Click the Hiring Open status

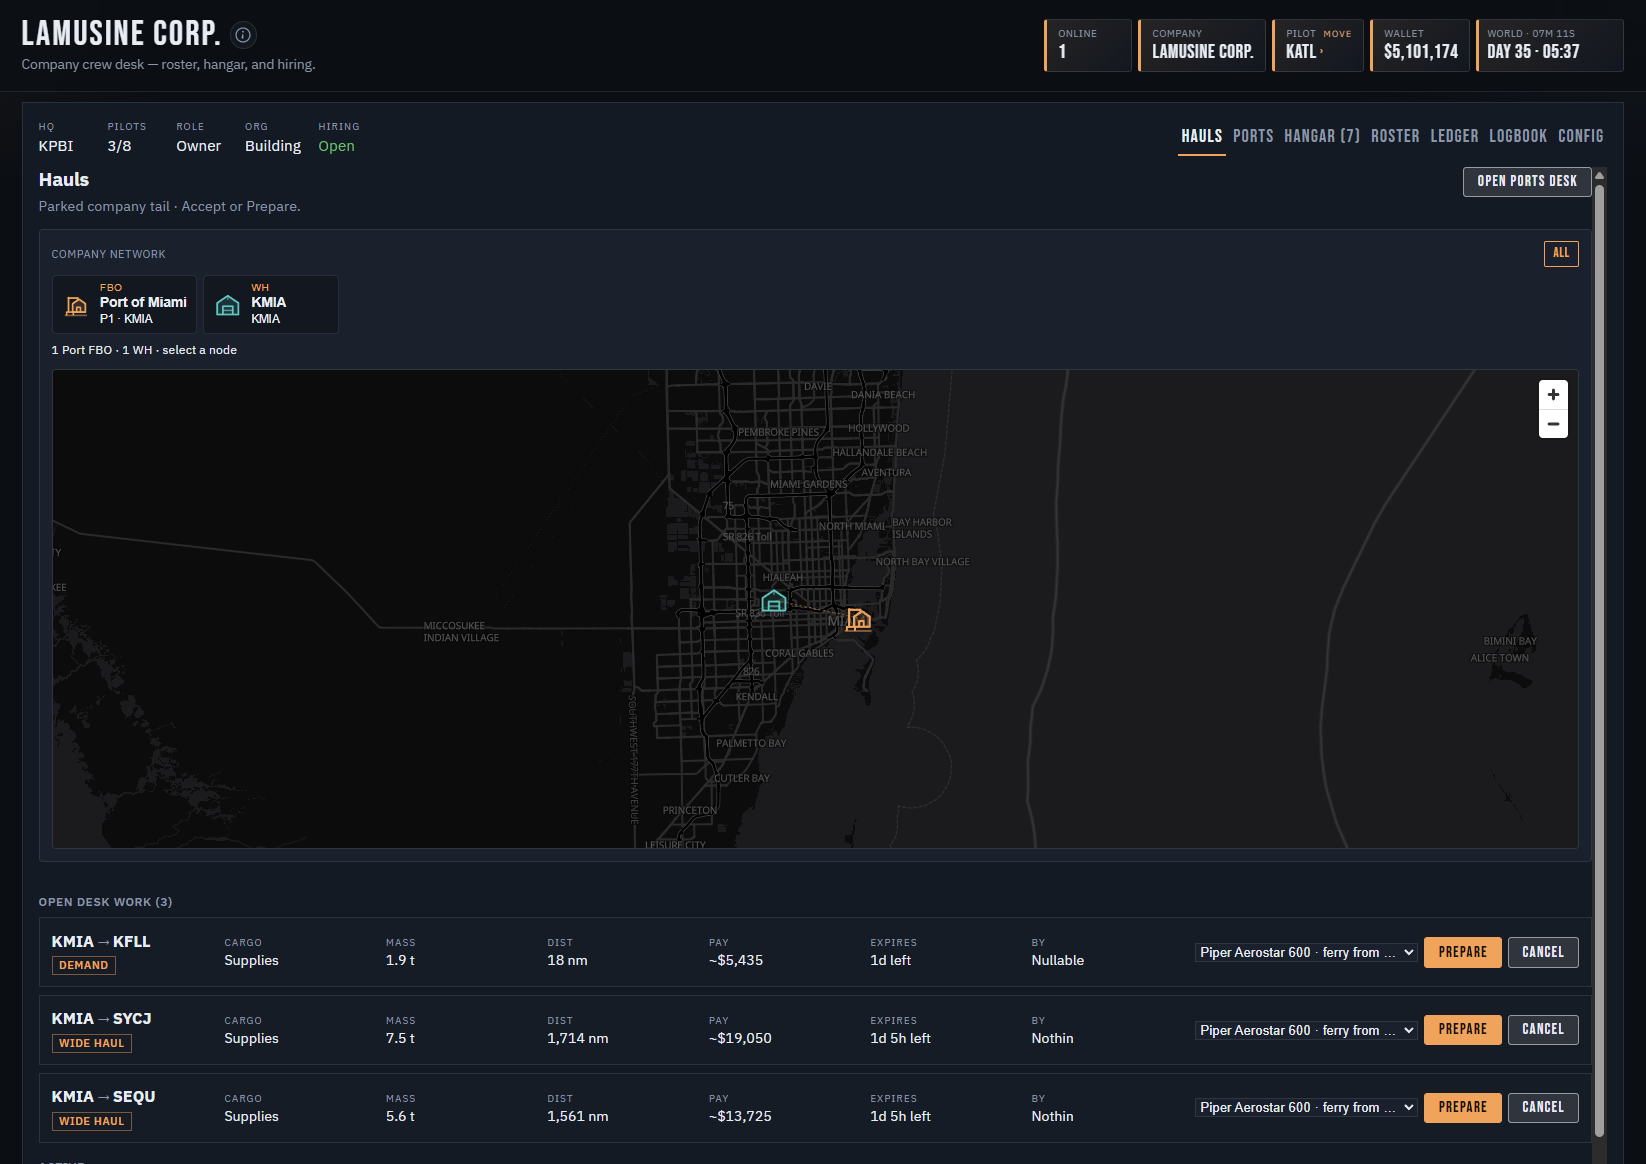(x=336, y=146)
